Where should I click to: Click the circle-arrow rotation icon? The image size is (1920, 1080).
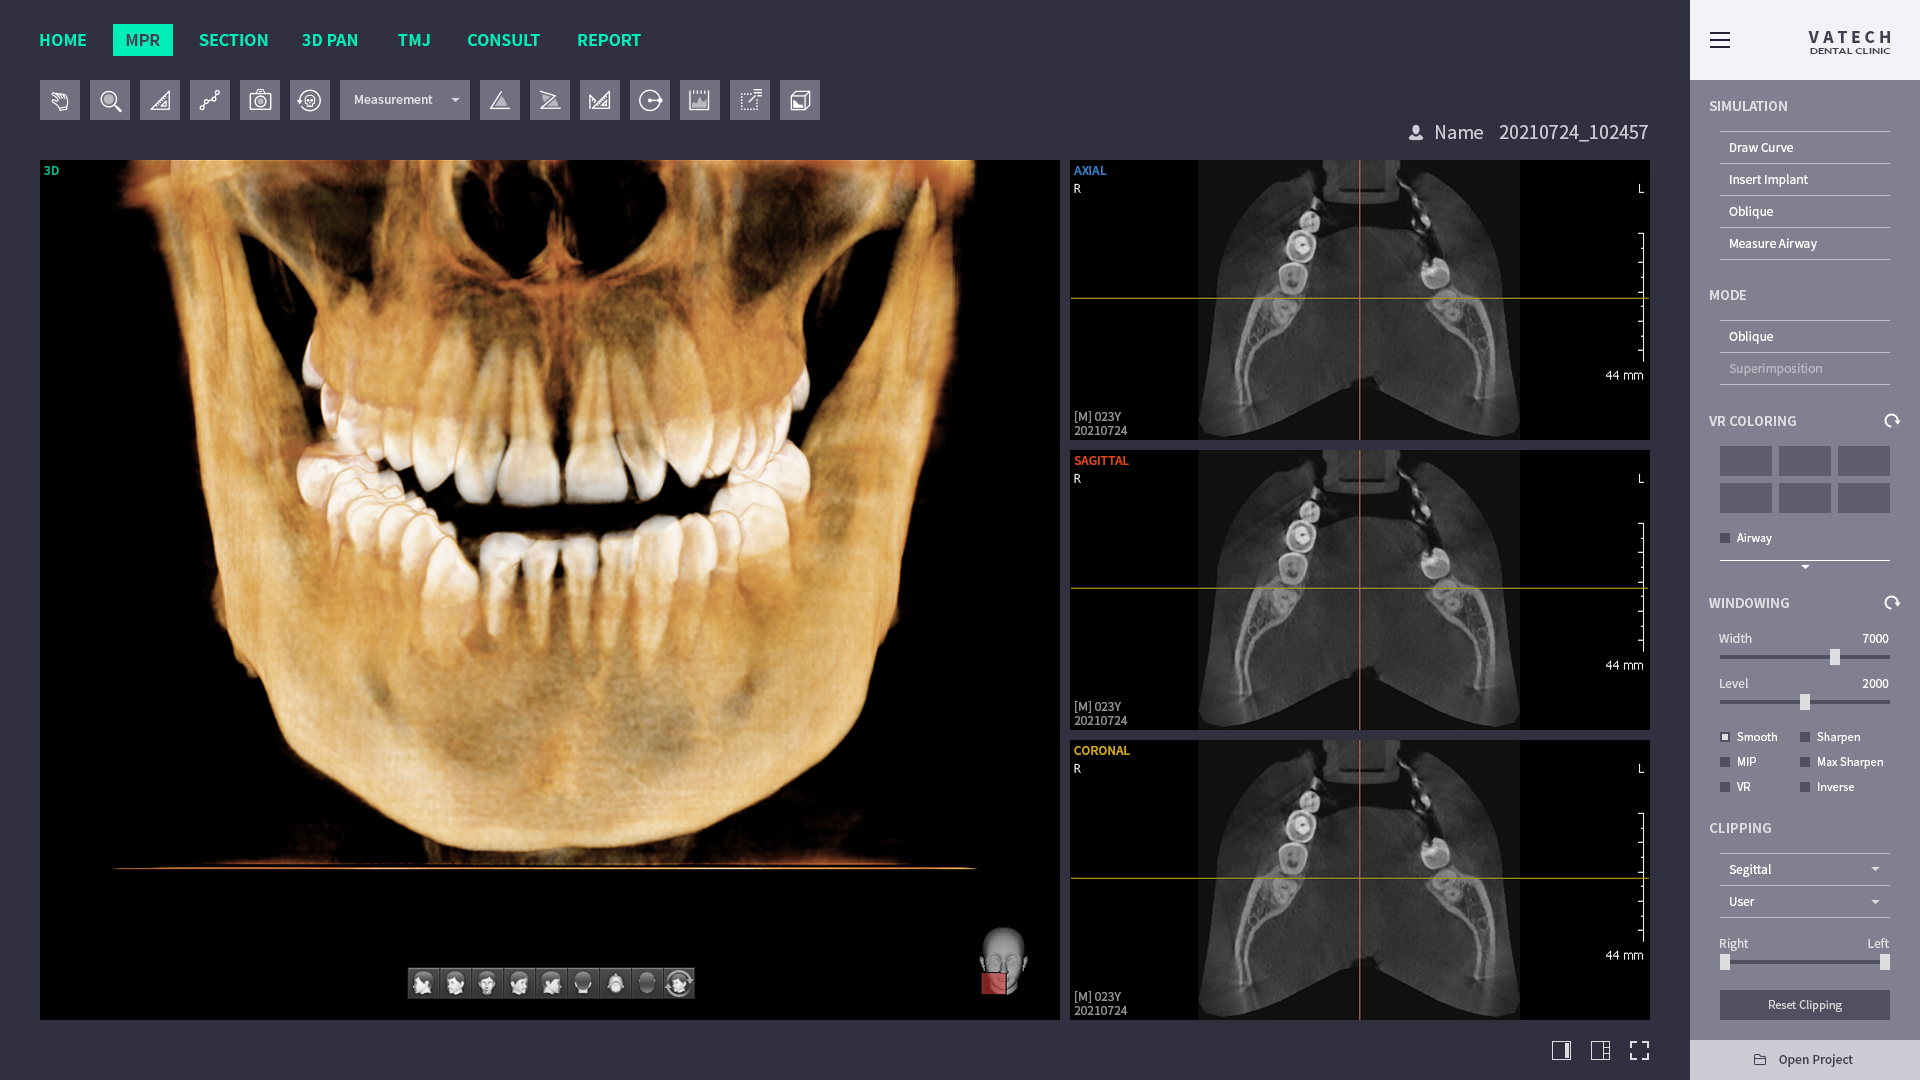click(650, 100)
